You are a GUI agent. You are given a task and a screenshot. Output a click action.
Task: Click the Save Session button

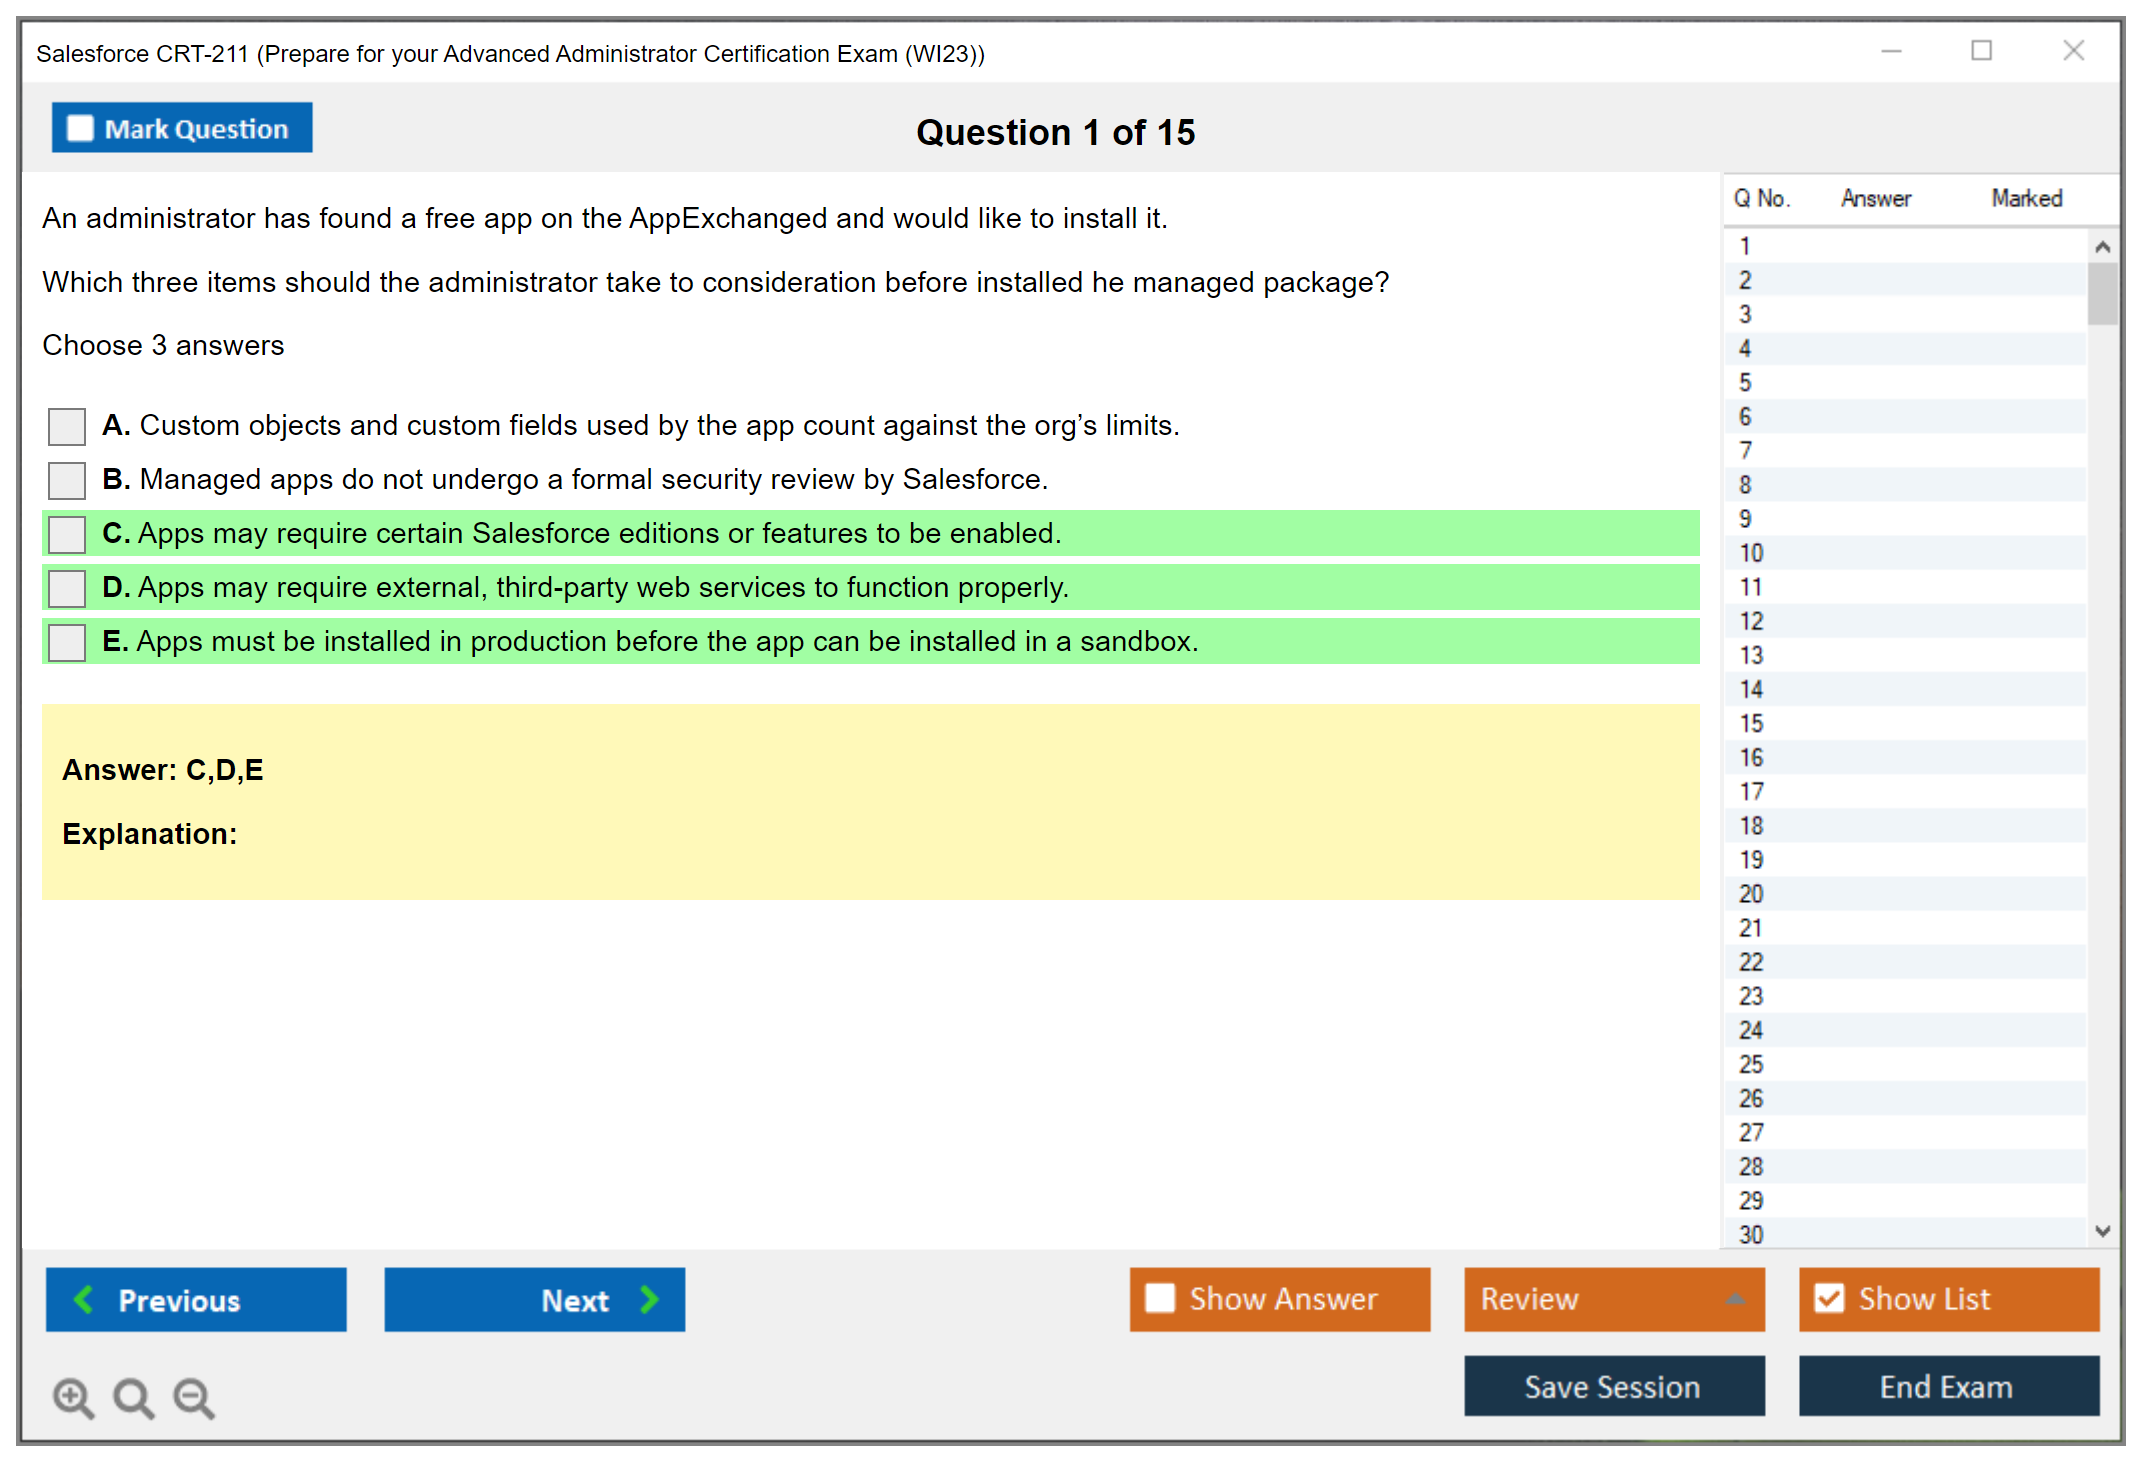[x=1613, y=1386]
